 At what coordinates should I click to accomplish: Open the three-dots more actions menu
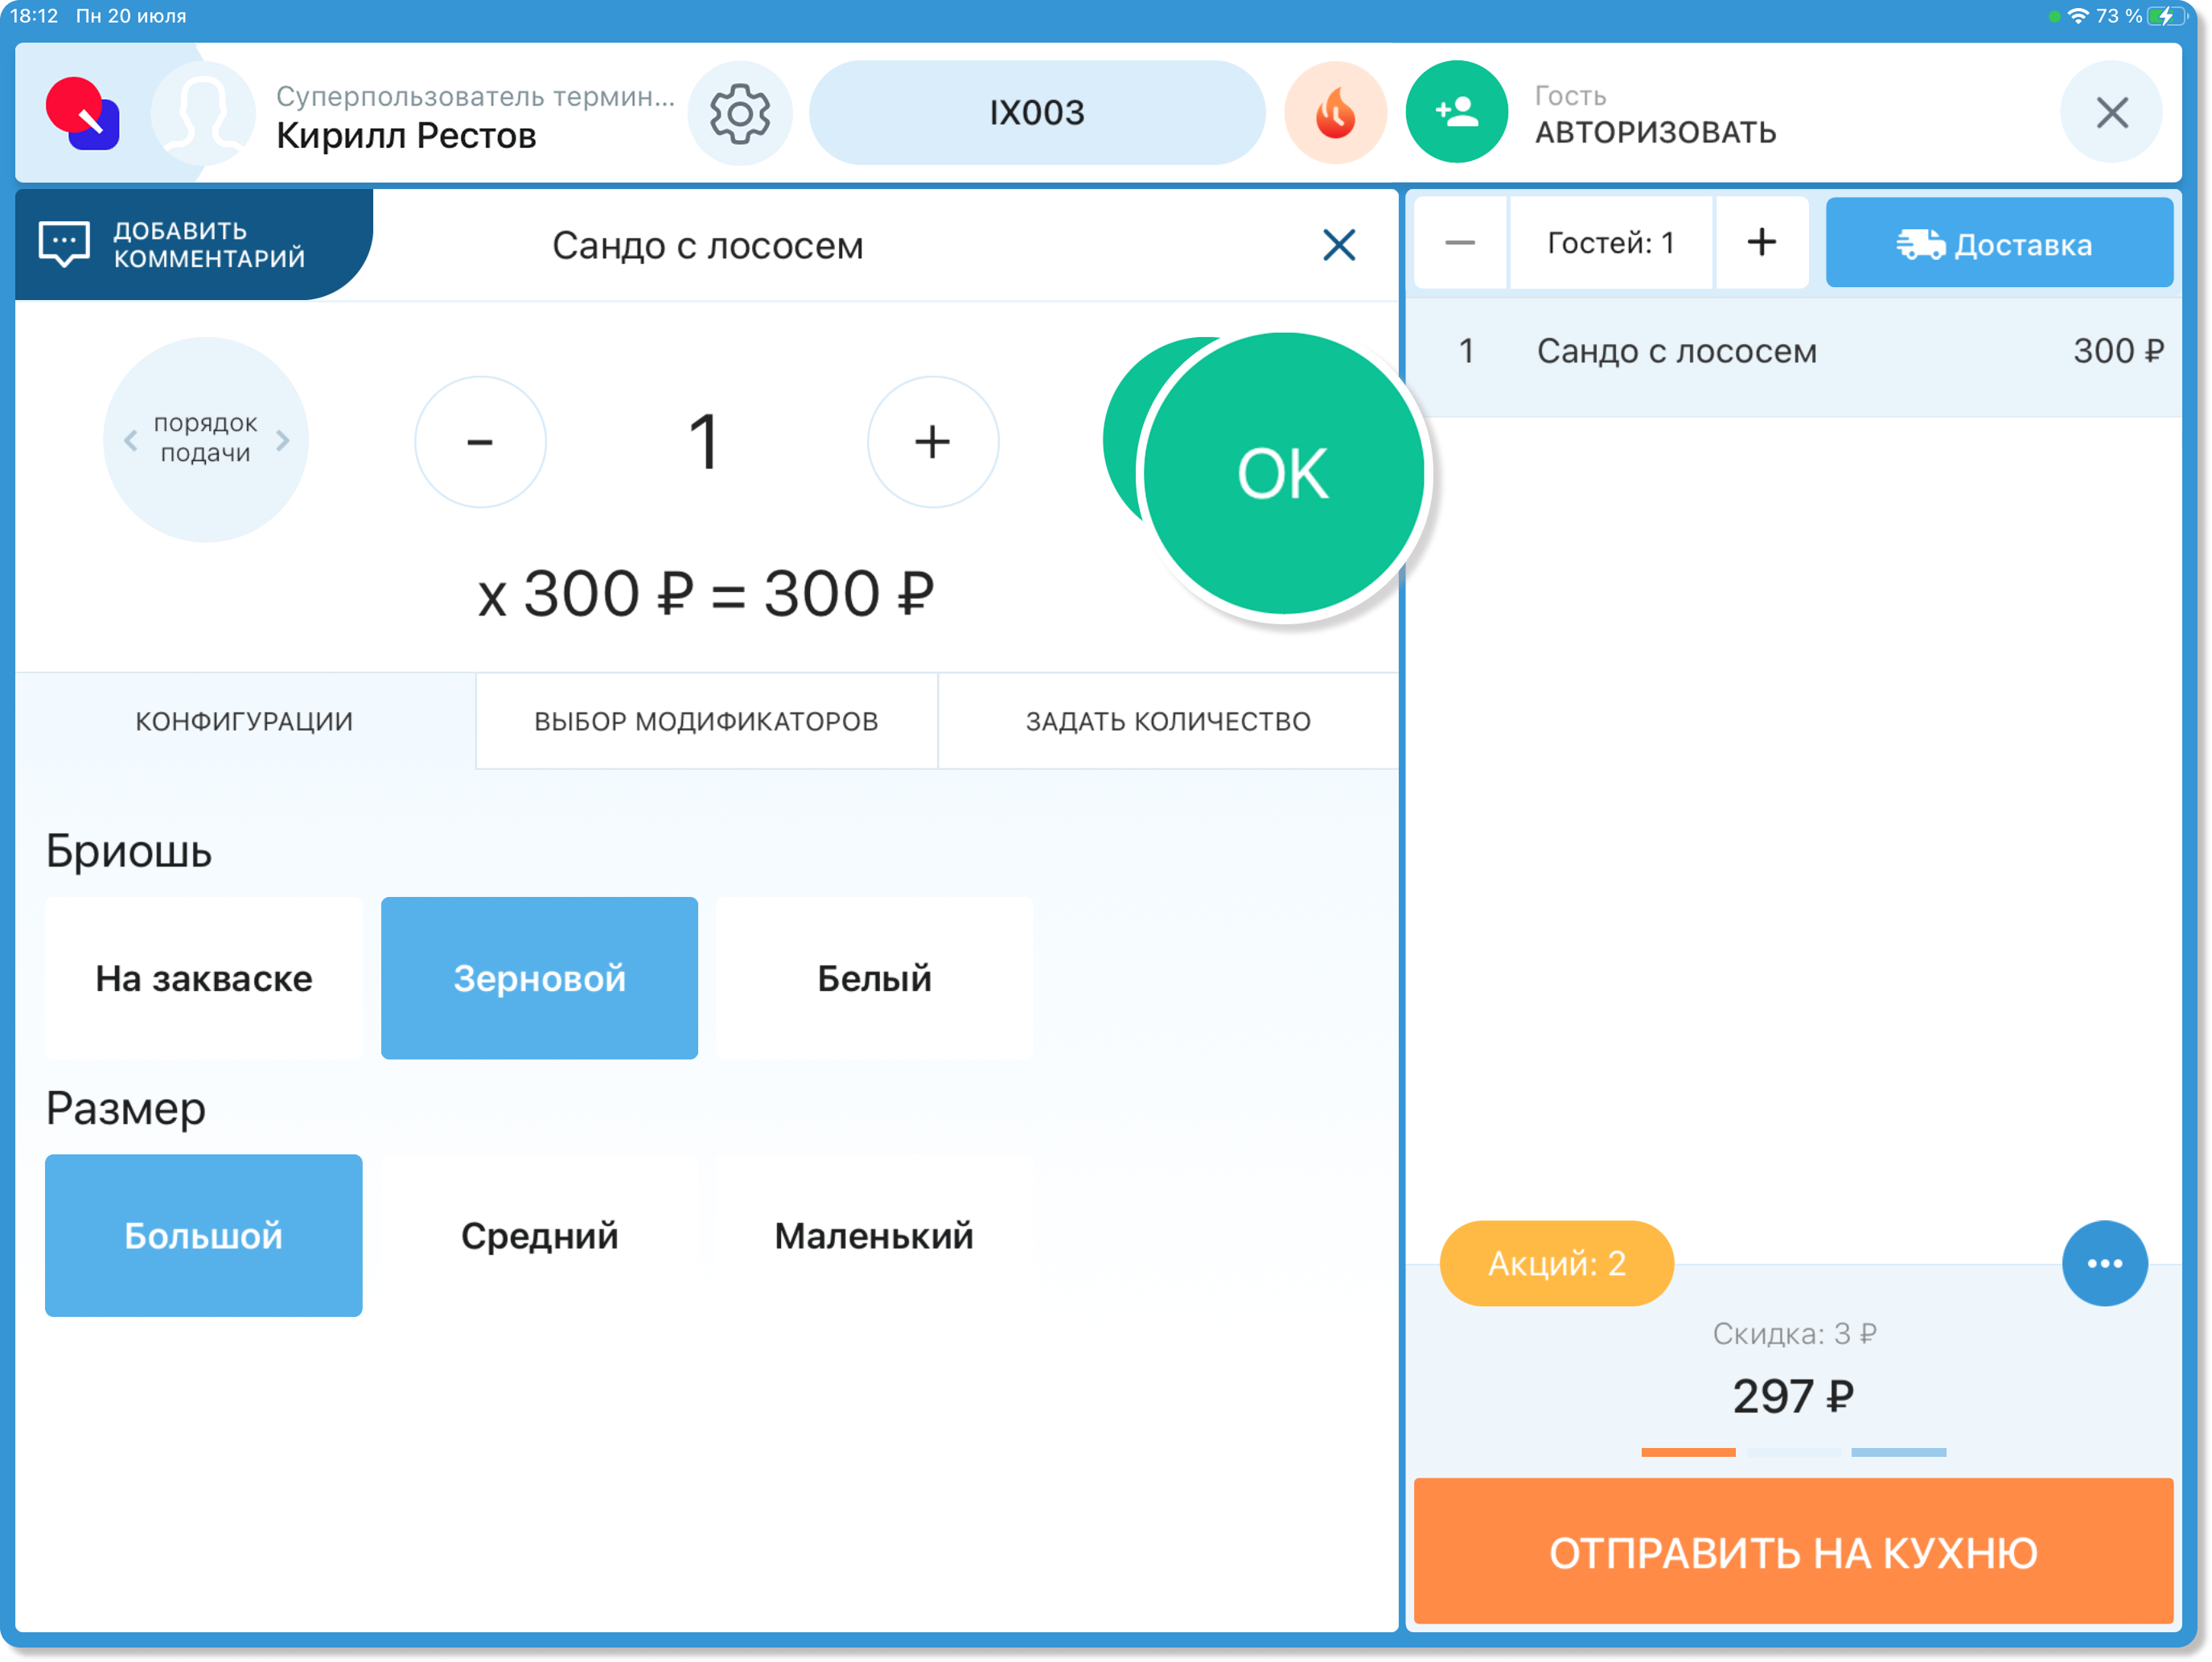(x=2105, y=1263)
